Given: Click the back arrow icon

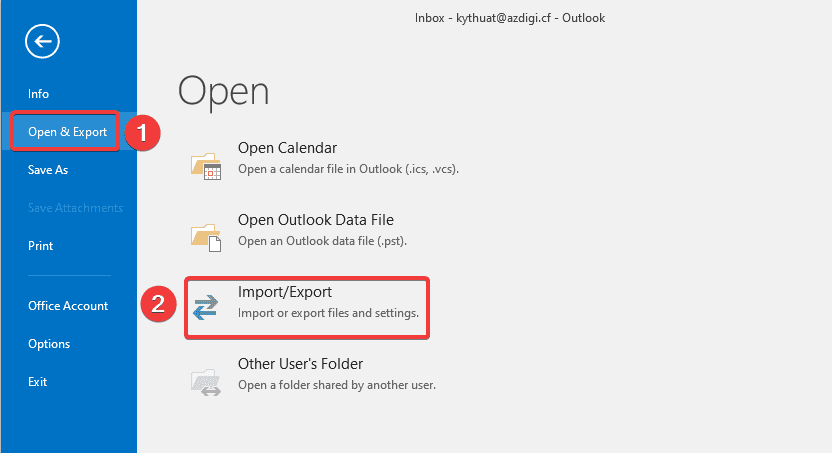Looking at the screenshot, I should click(x=45, y=41).
